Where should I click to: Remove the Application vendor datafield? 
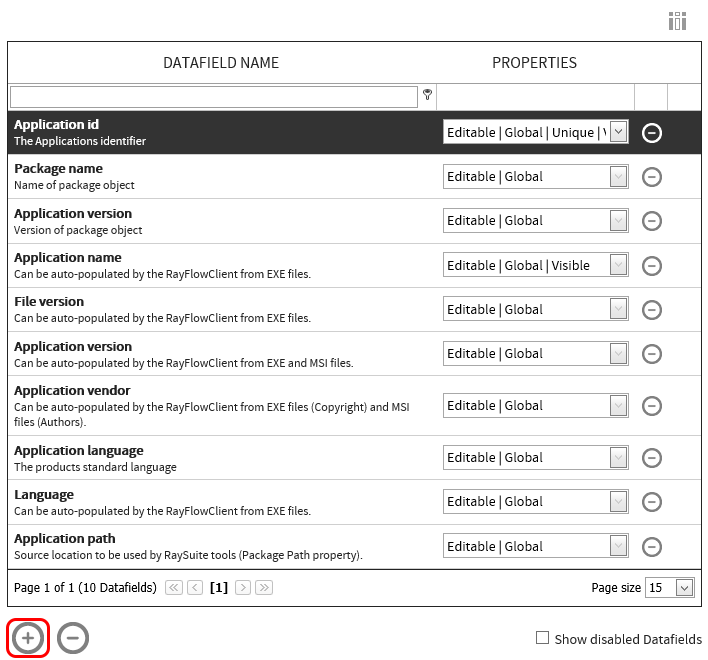tap(652, 406)
